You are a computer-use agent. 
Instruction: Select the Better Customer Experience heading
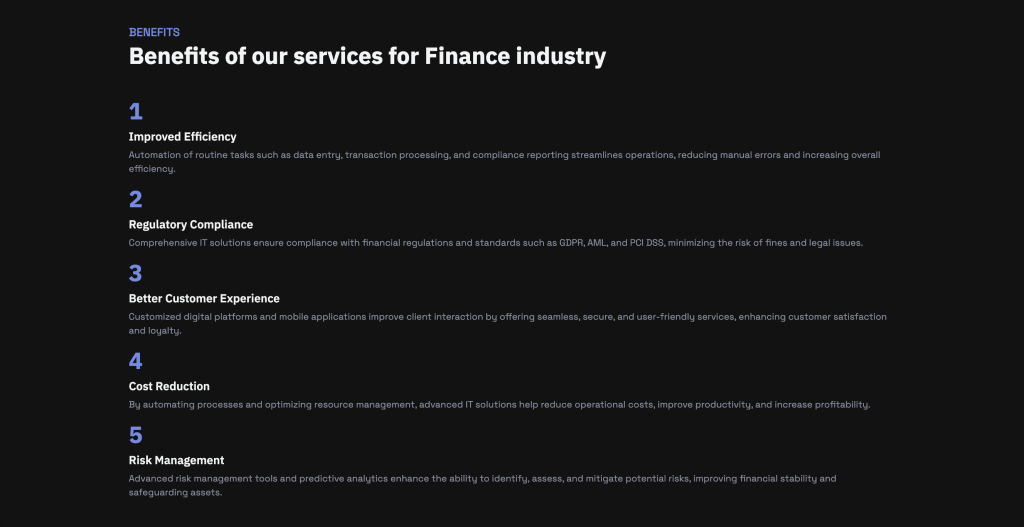tap(204, 298)
